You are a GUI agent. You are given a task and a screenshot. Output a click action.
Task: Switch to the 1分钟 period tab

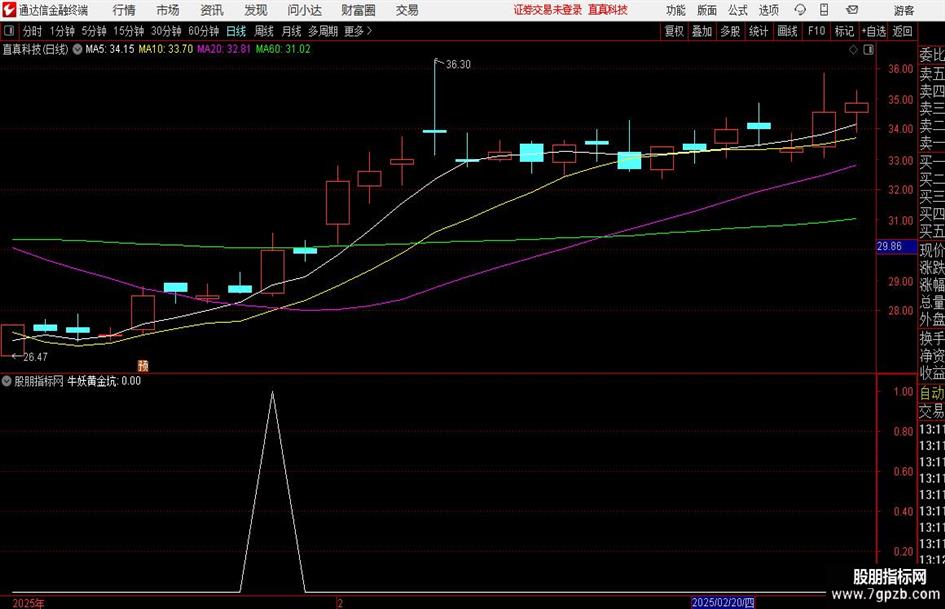click(x=62, y=31)
